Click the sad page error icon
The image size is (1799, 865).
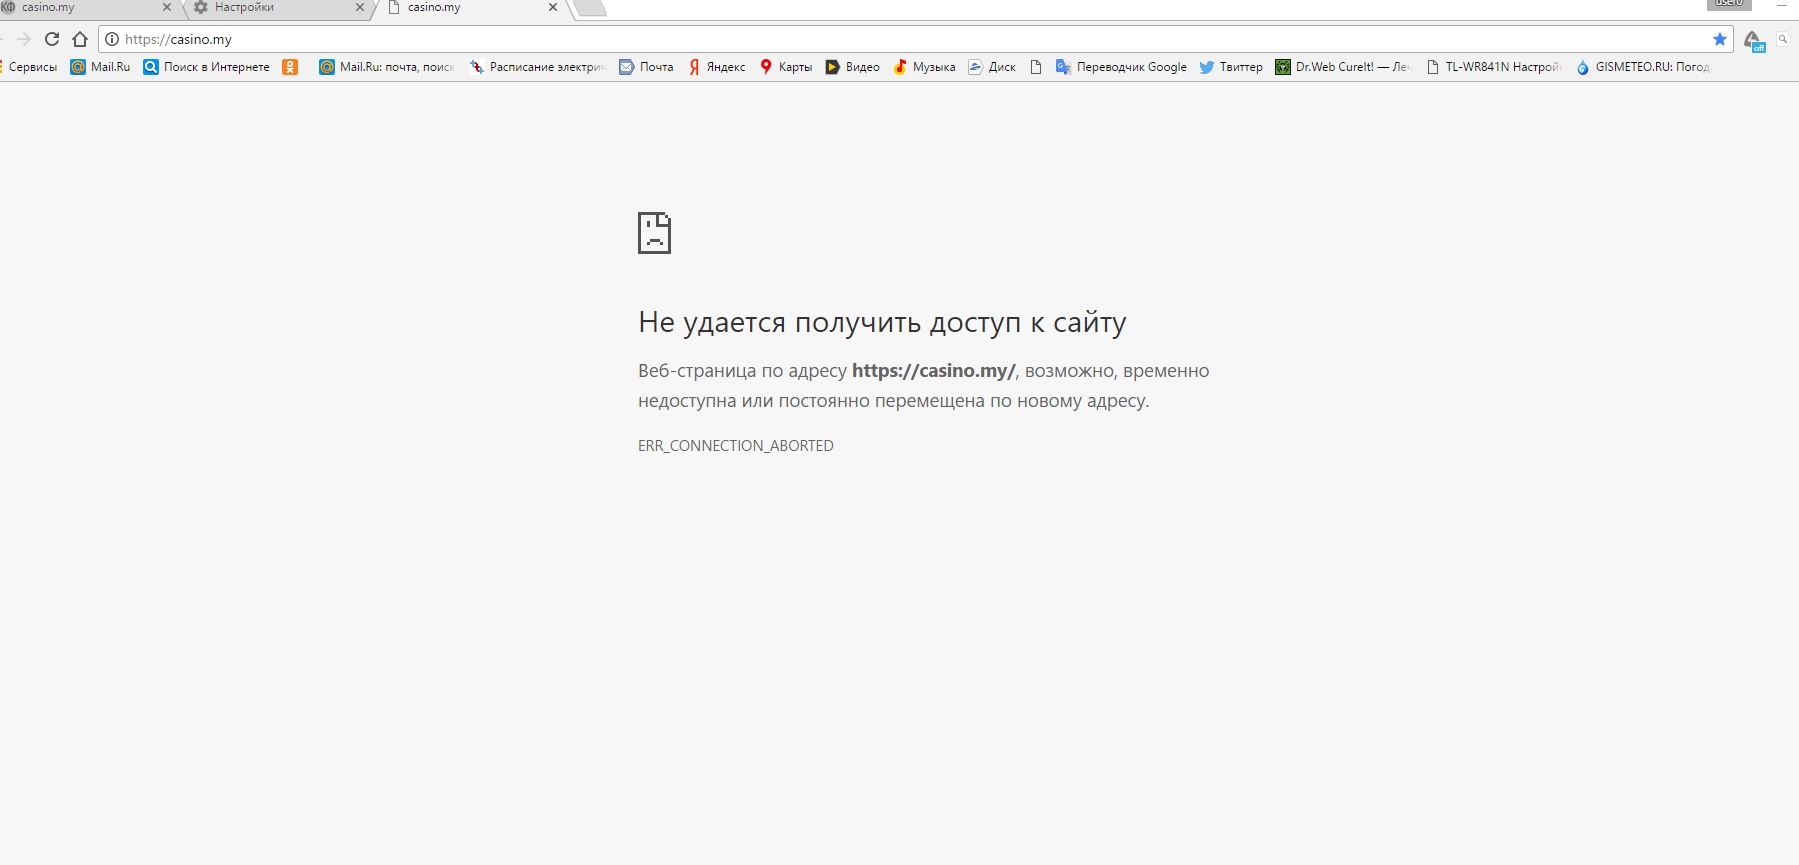(x=654, y=233)
